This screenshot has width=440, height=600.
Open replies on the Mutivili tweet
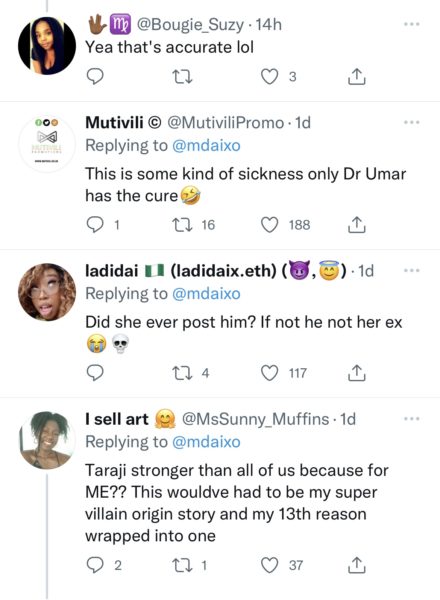point(94,225)
